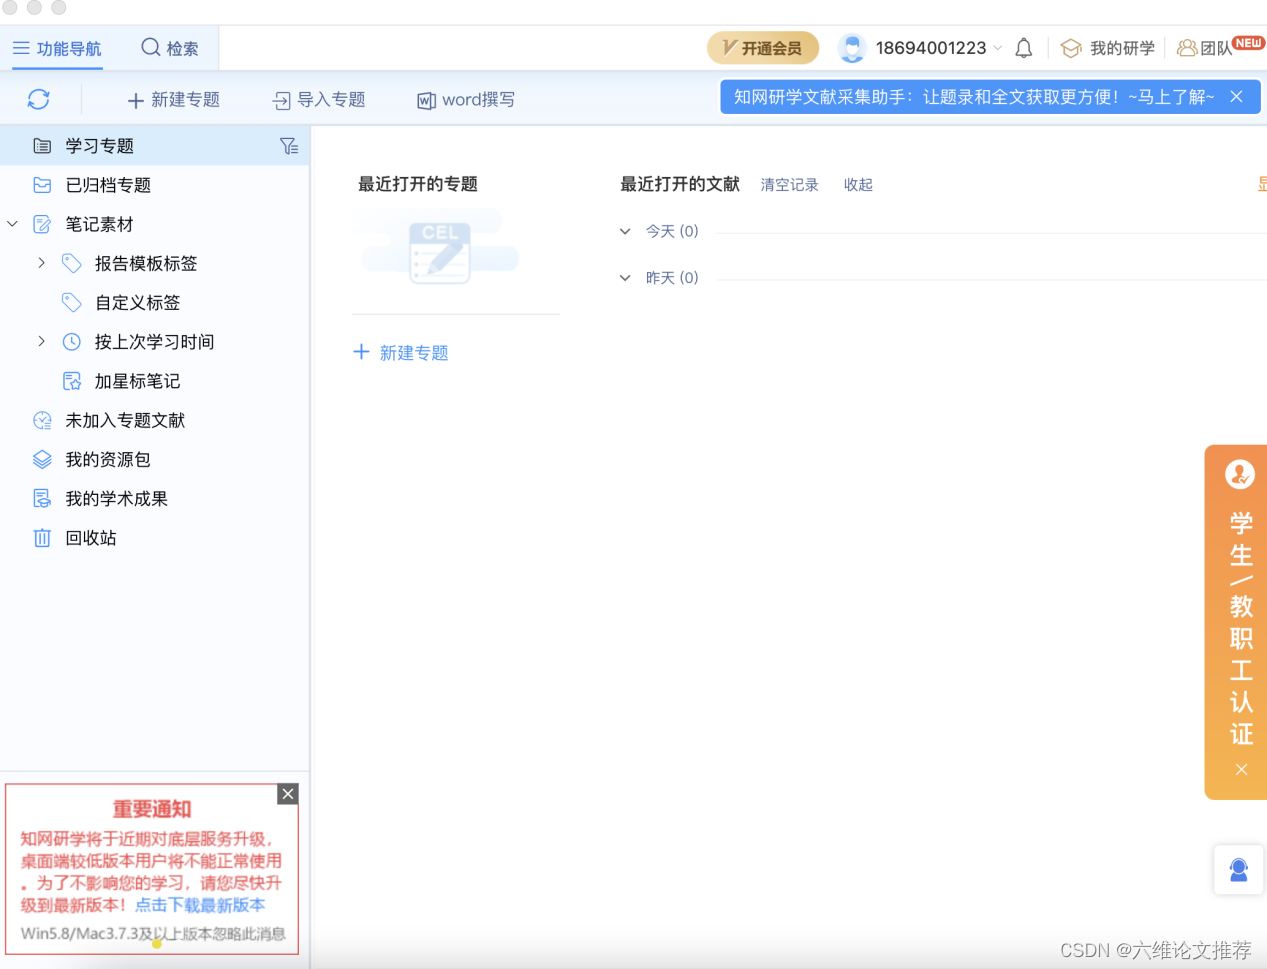
Task: Open the 功能导航 tab
Action: click(57, 48)
